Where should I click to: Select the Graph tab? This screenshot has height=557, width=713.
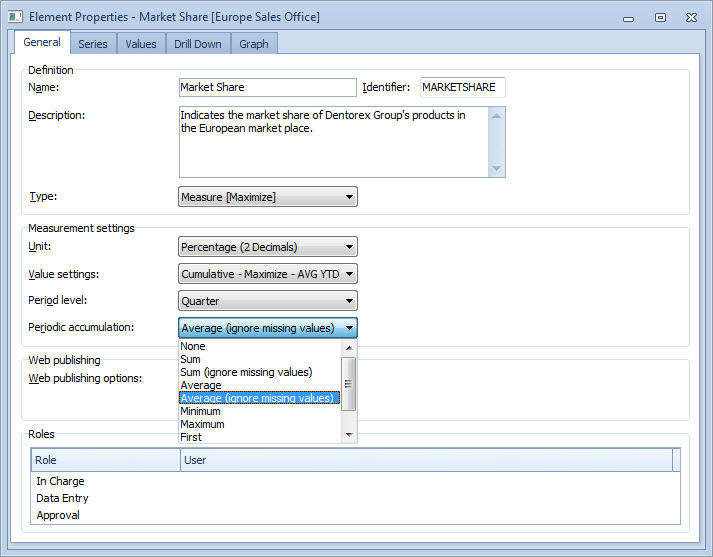click(x=253, y=44)
